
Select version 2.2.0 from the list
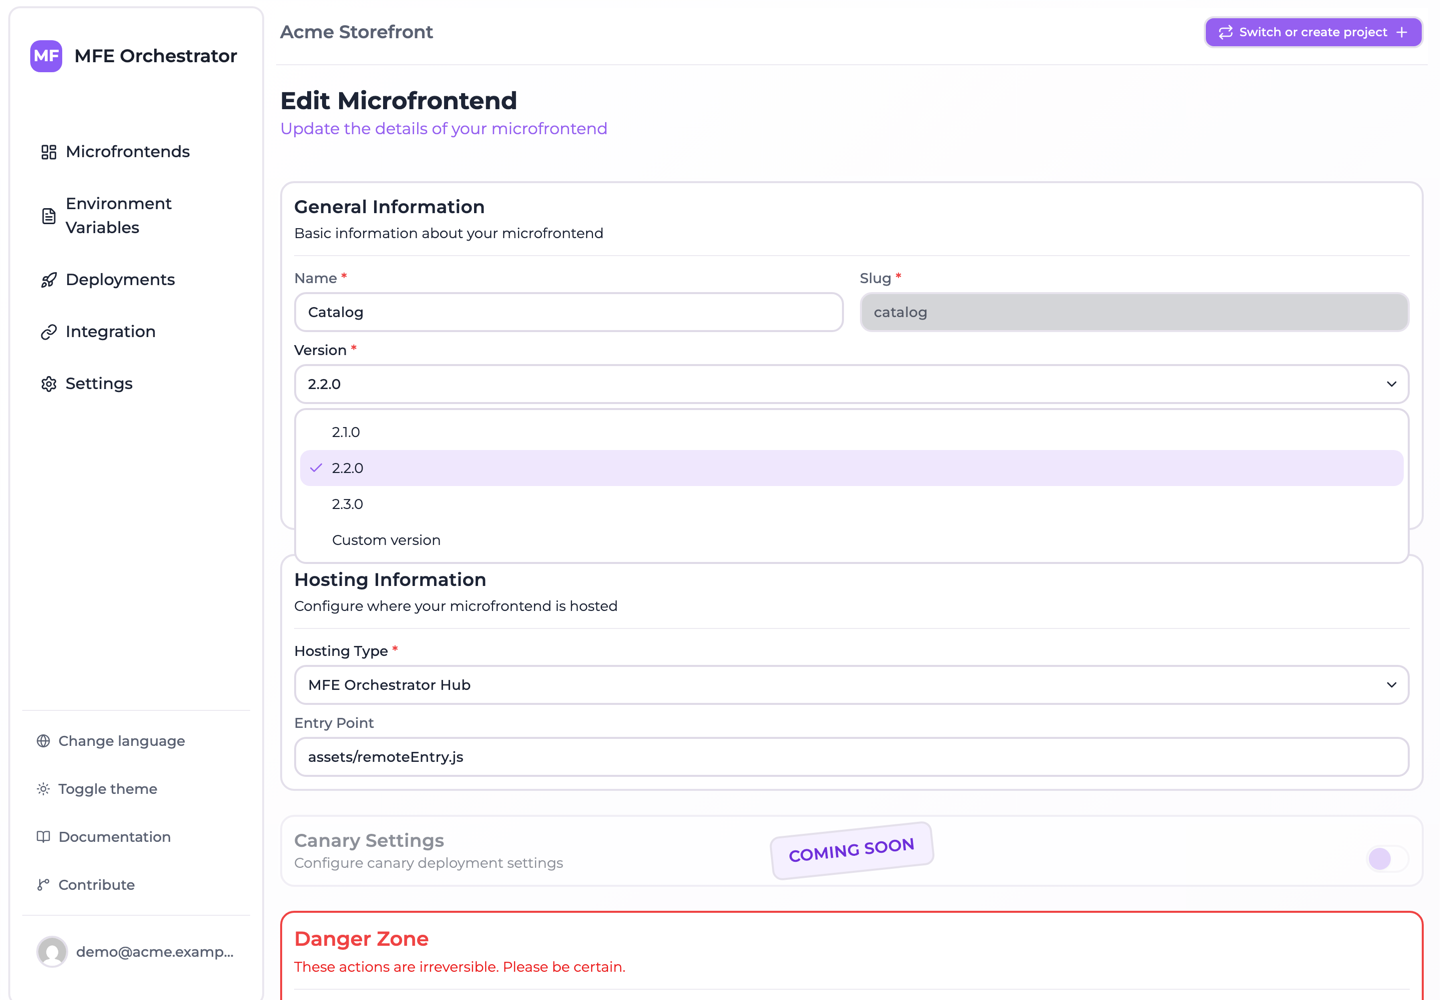[x=851, y=468]
